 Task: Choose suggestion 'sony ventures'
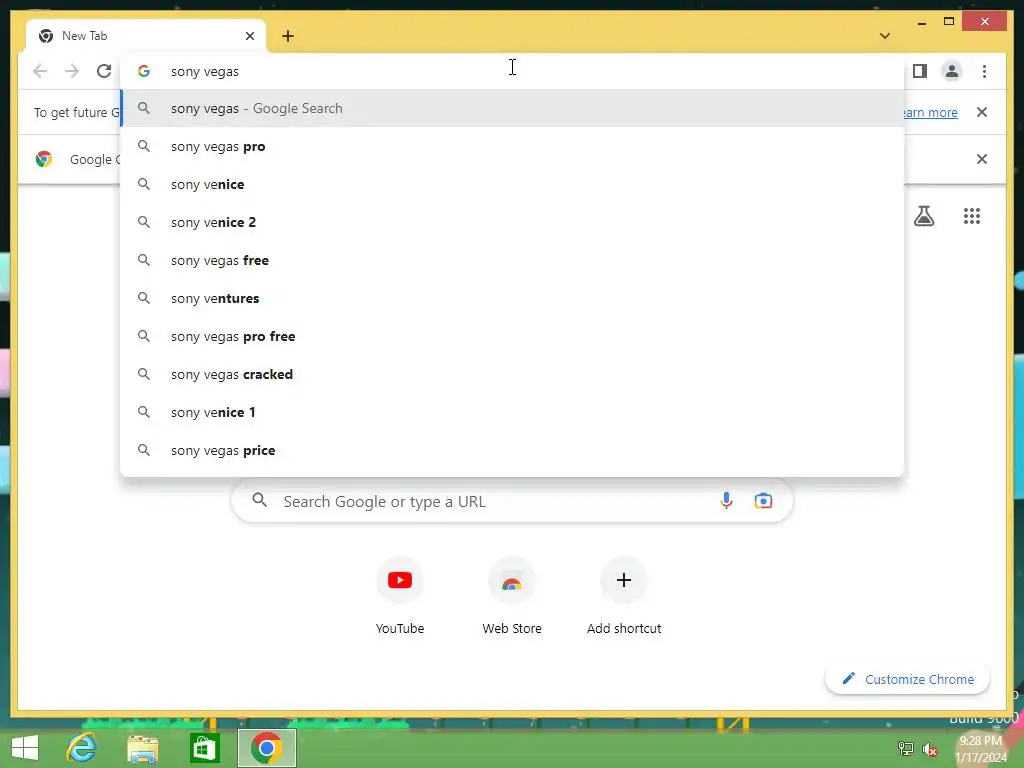click(x=513, y=298)
